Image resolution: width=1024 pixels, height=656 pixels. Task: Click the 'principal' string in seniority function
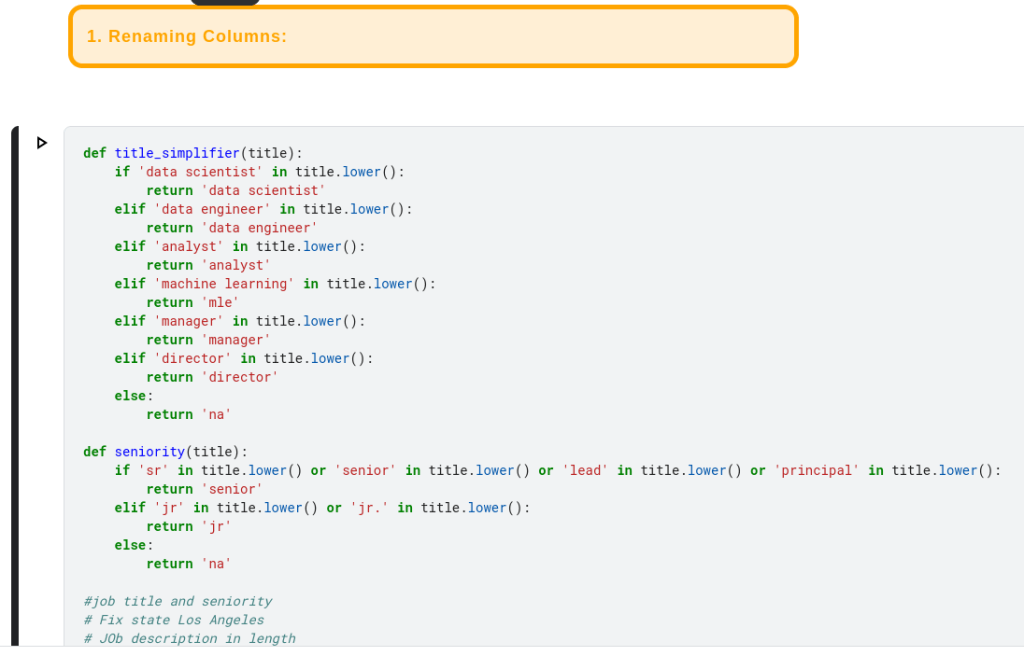(x=816, y=471)
